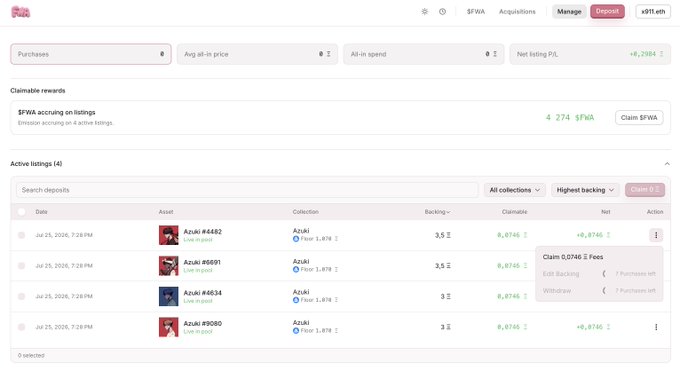Open the Azuki #6691 thumbnail
This screenshot has width=680, height=371.
(x=168, y=266)
